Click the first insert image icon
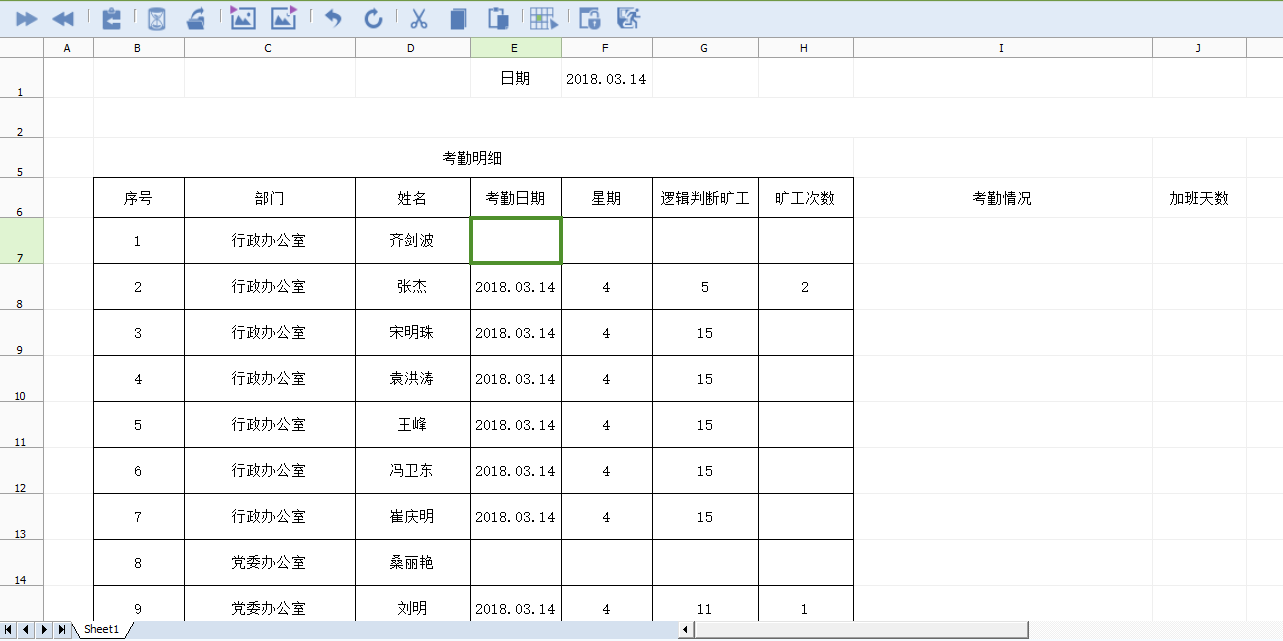The image size is (1283, 641). pyautogui.click(x=243, y=18)
